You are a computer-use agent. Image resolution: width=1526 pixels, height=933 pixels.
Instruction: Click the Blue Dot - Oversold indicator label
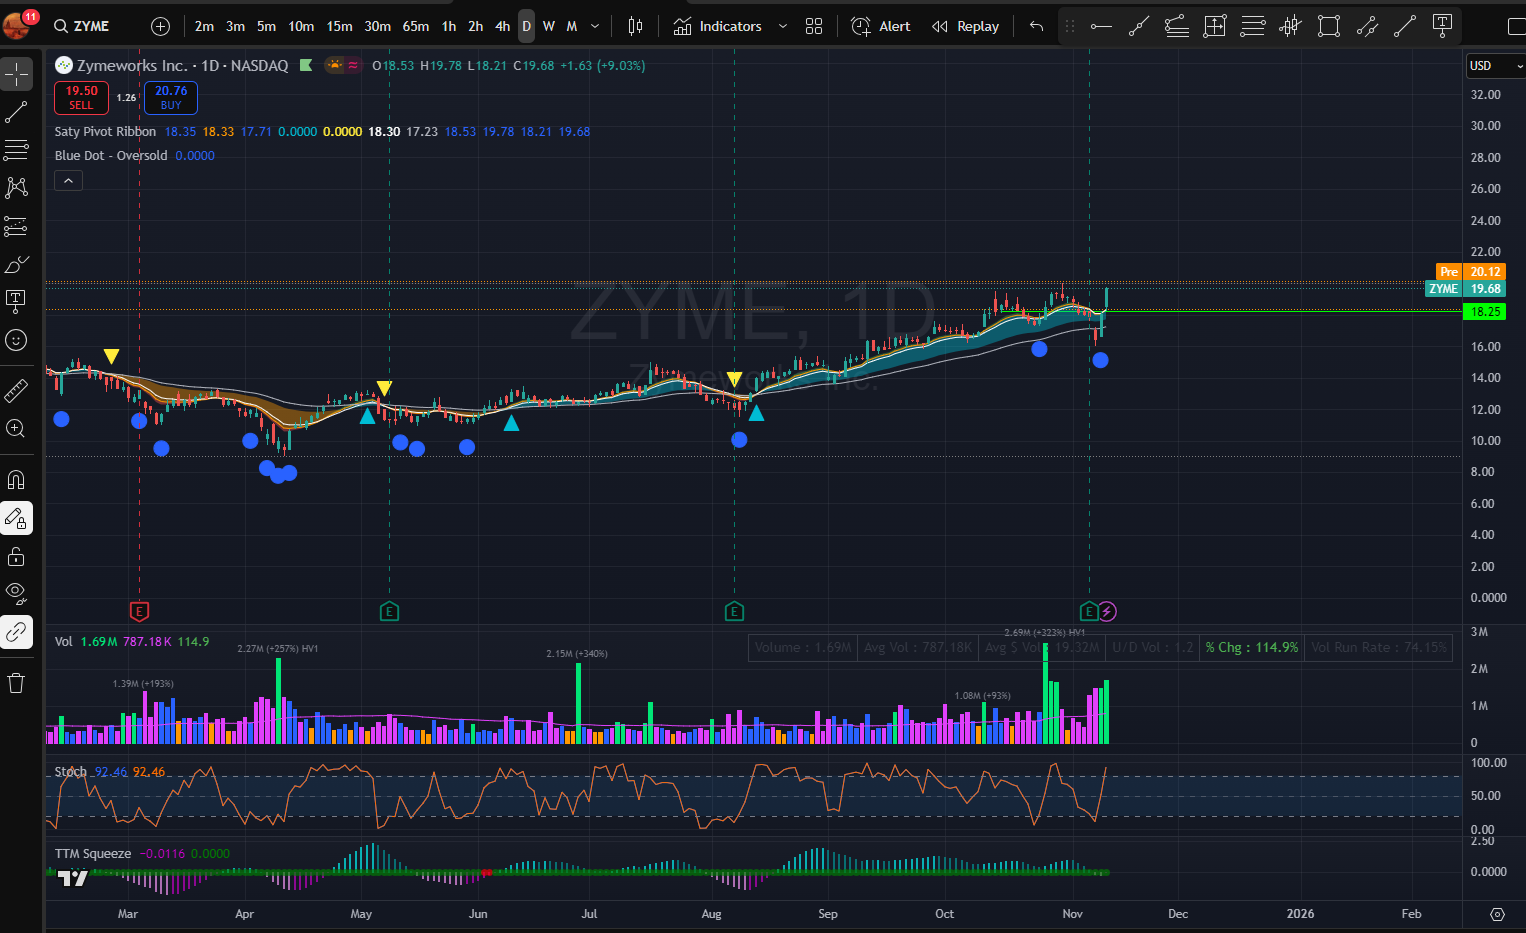point(111,156)
